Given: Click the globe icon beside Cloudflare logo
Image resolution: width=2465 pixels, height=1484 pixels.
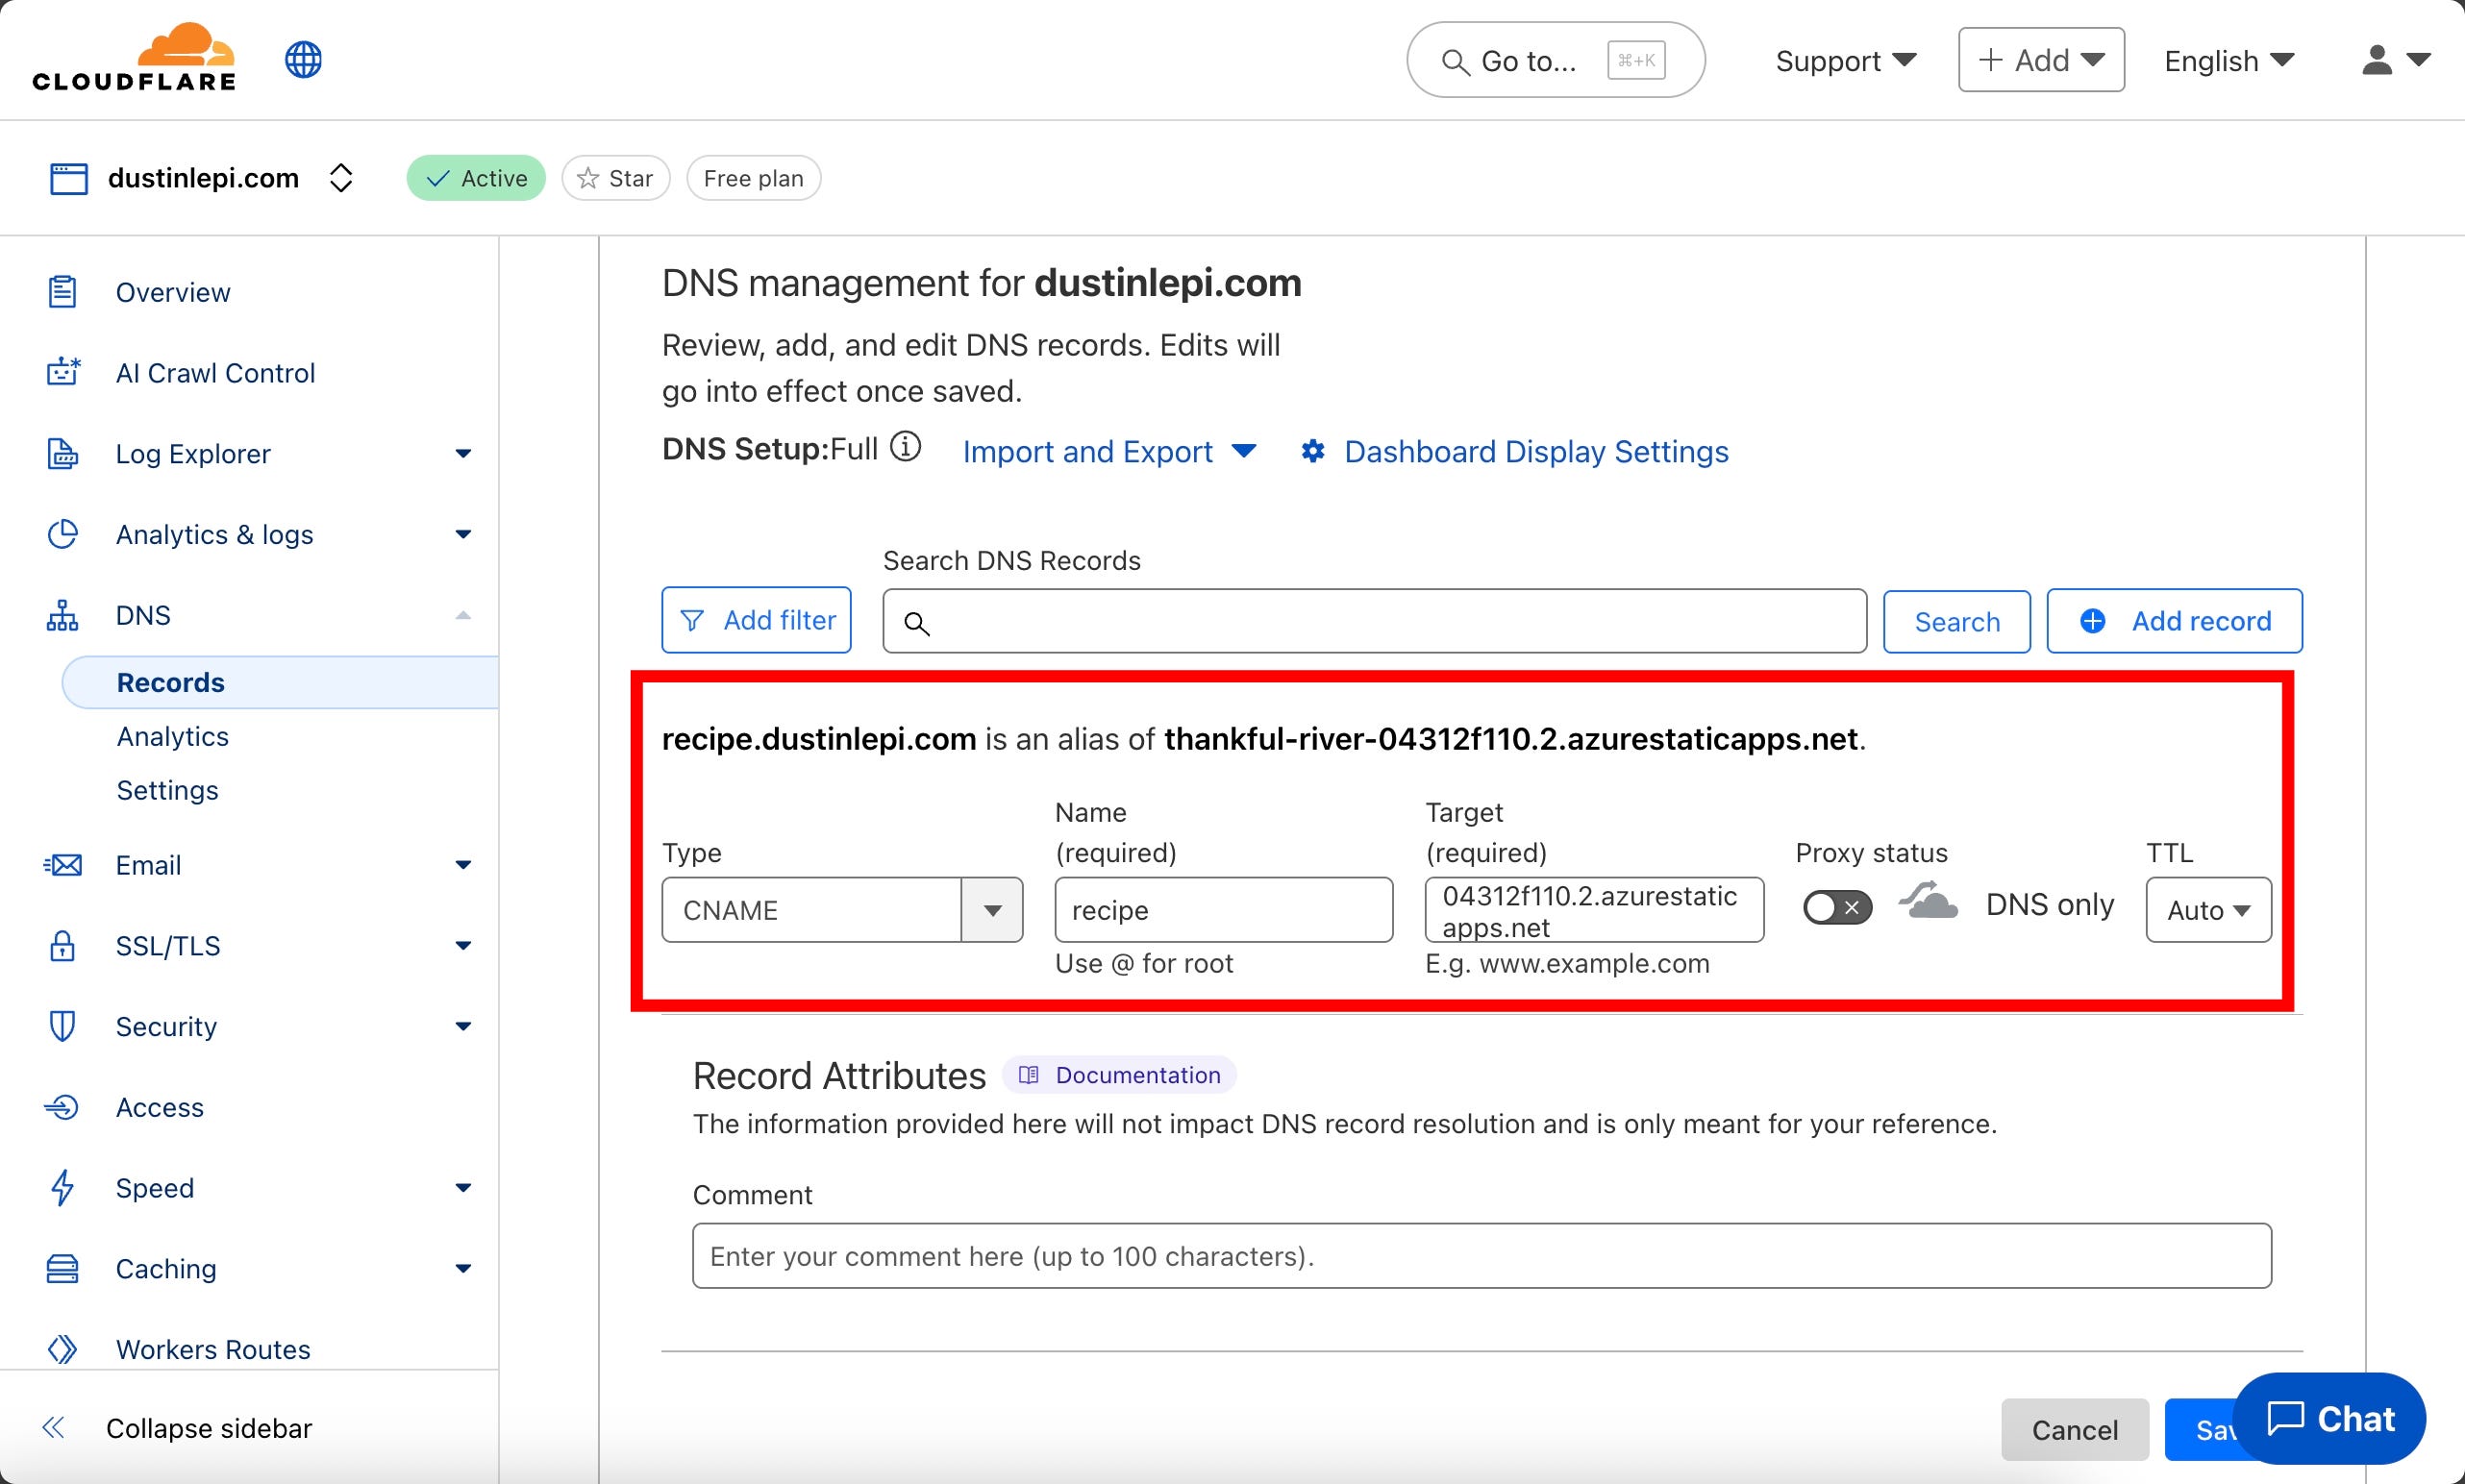Looking at the screenshot, I should 303,60.
